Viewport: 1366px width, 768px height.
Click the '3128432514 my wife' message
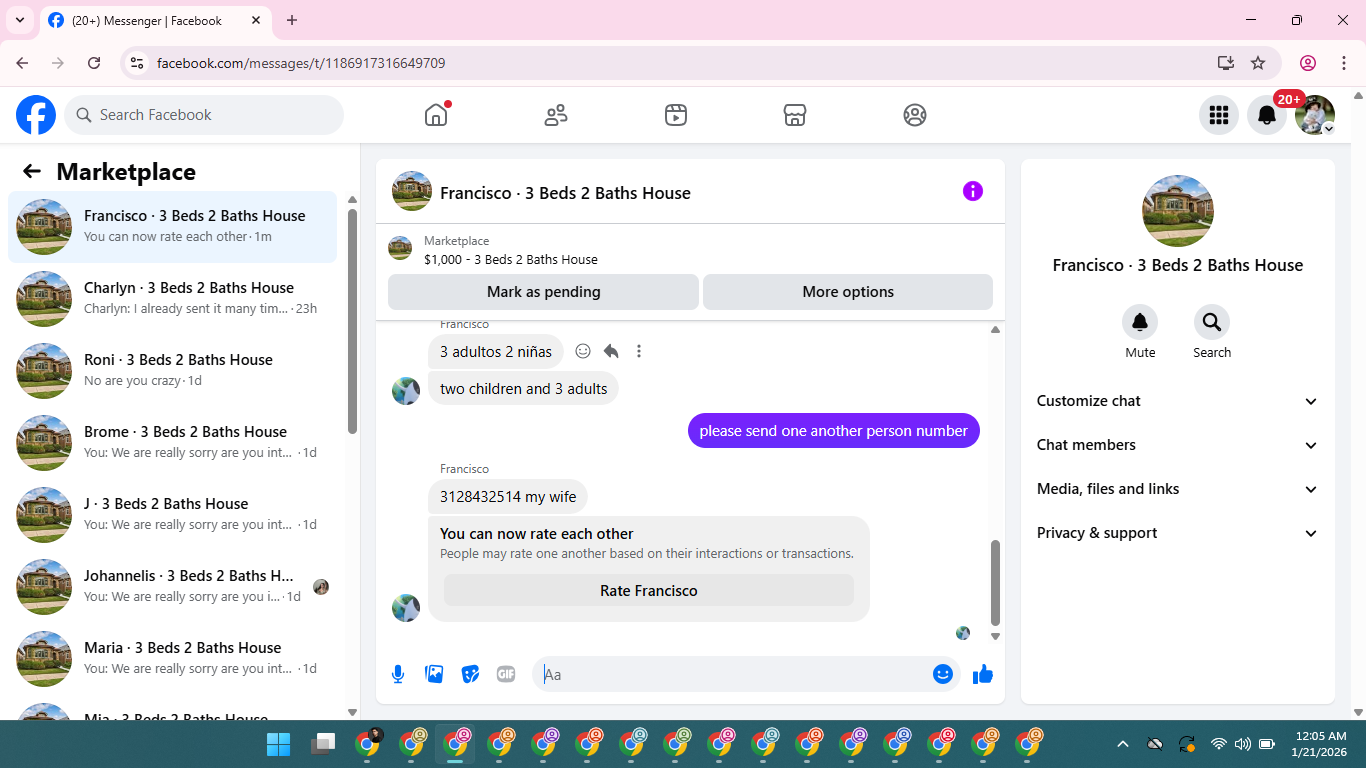508,497
